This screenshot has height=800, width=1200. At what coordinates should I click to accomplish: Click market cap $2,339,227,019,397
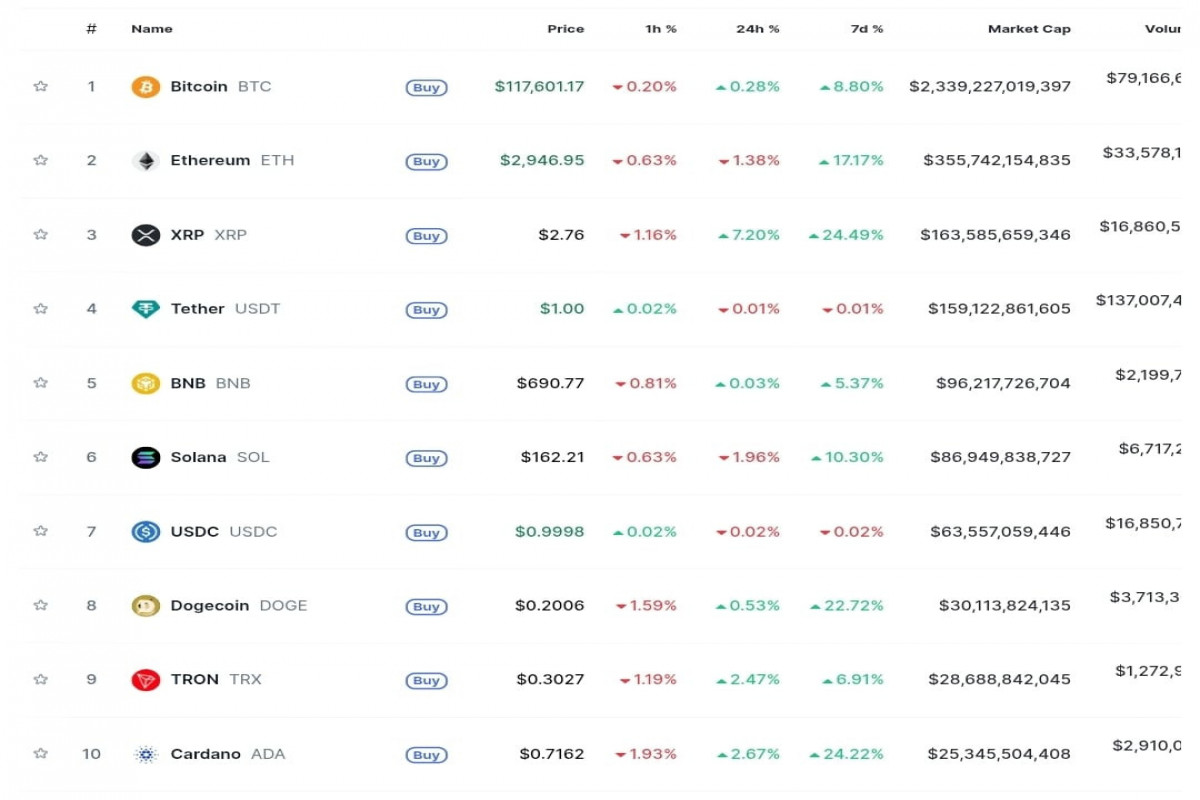pyautogui.click(x=990, y=86)
